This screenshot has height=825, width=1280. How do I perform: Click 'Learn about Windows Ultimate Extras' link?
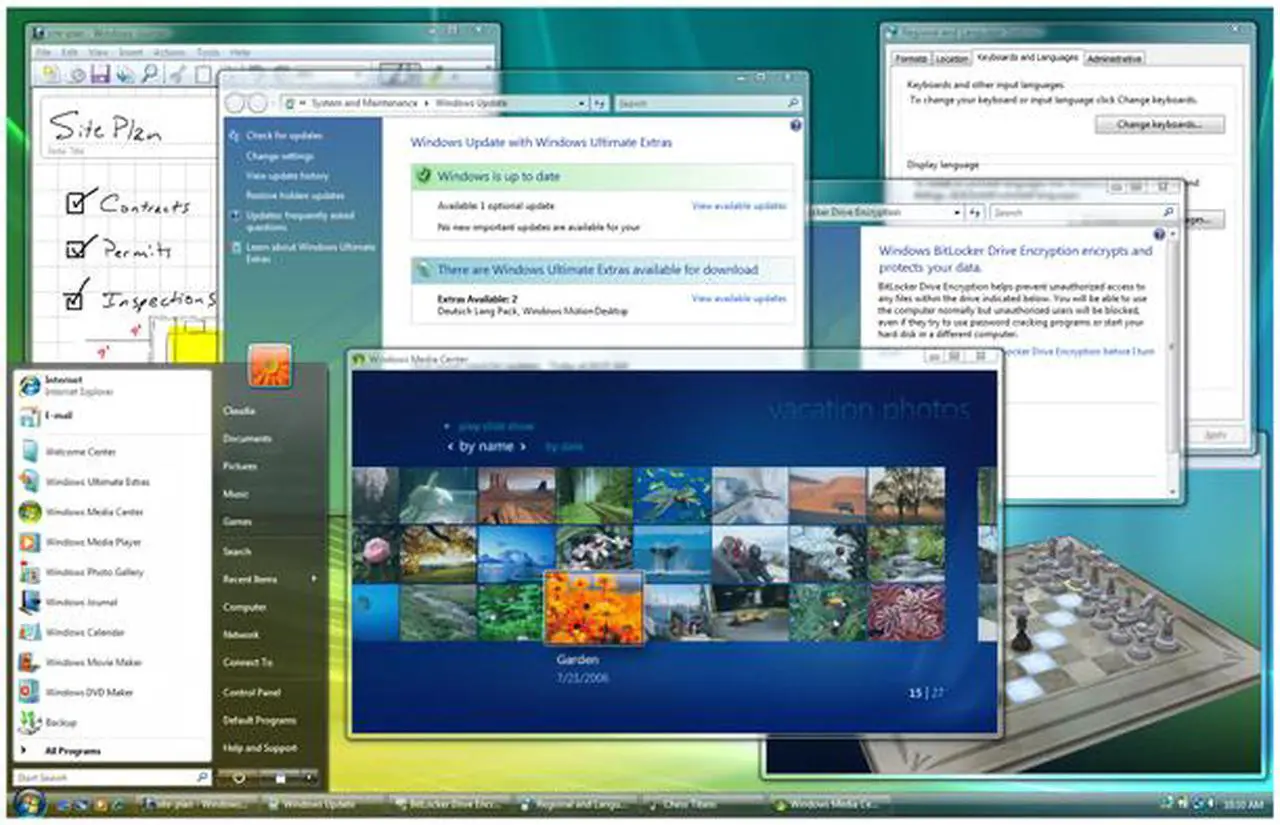(x=310, y=252)
